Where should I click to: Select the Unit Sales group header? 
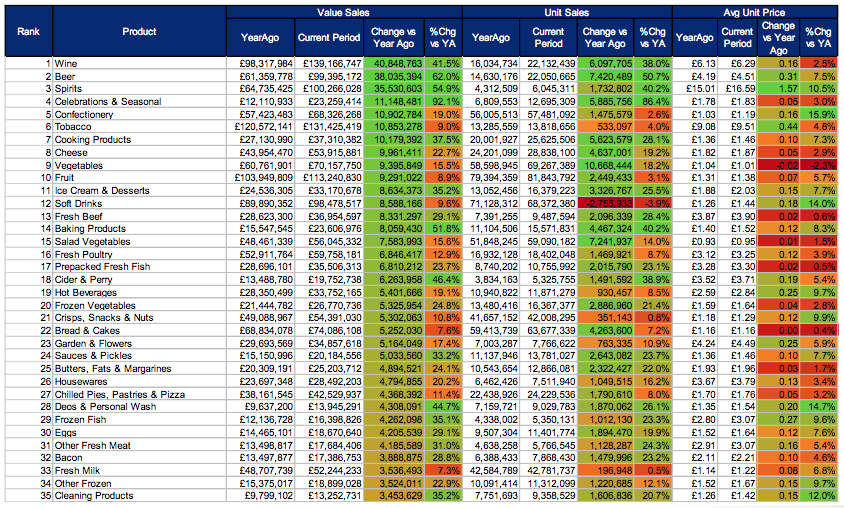click(x=567, y=12)
